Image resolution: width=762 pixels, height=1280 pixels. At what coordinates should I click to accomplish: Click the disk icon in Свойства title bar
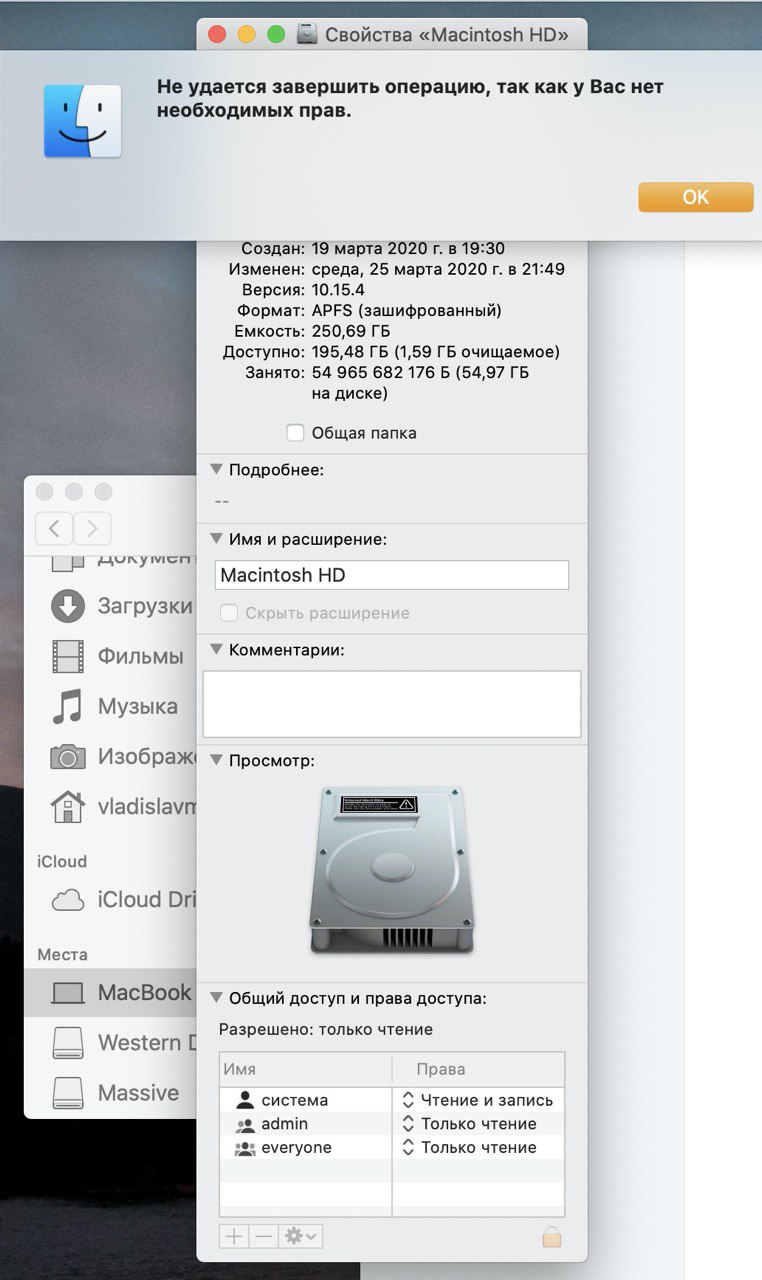(308, 35)
